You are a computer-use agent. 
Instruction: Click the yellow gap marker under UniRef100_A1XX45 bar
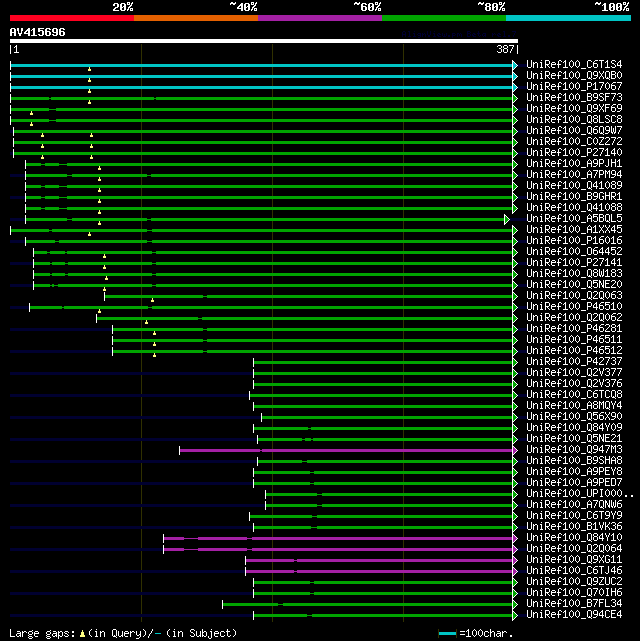[90, 234]
